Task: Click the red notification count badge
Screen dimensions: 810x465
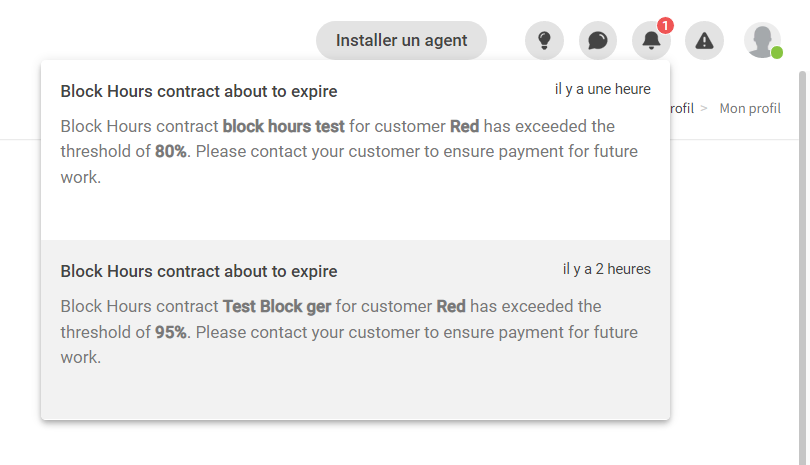Action: click(x=665, y=25)
